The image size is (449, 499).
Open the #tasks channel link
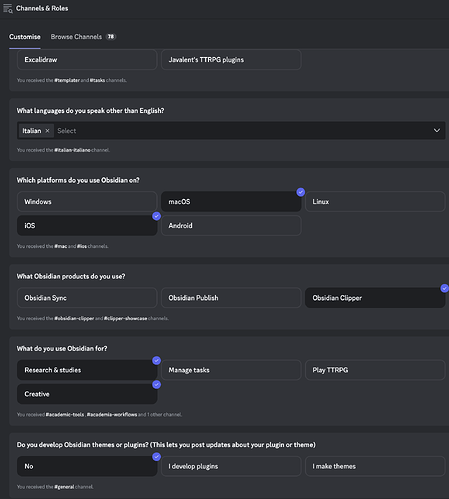pos(97,80)
